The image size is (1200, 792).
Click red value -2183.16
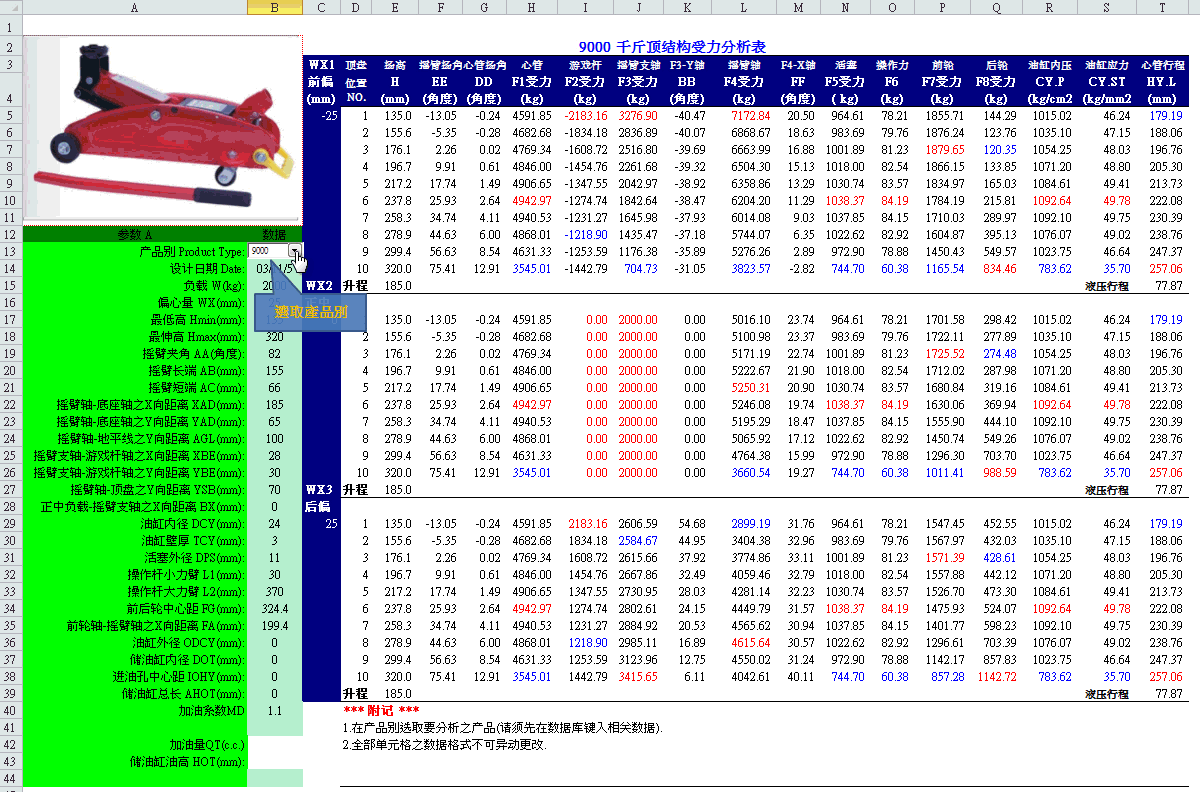(x=585, y=115)
